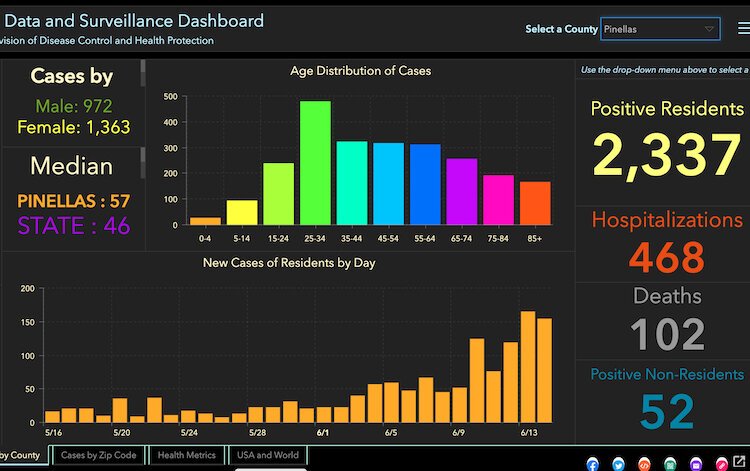Click the 6/1 date axis label
750x471 pixels.
323,432
